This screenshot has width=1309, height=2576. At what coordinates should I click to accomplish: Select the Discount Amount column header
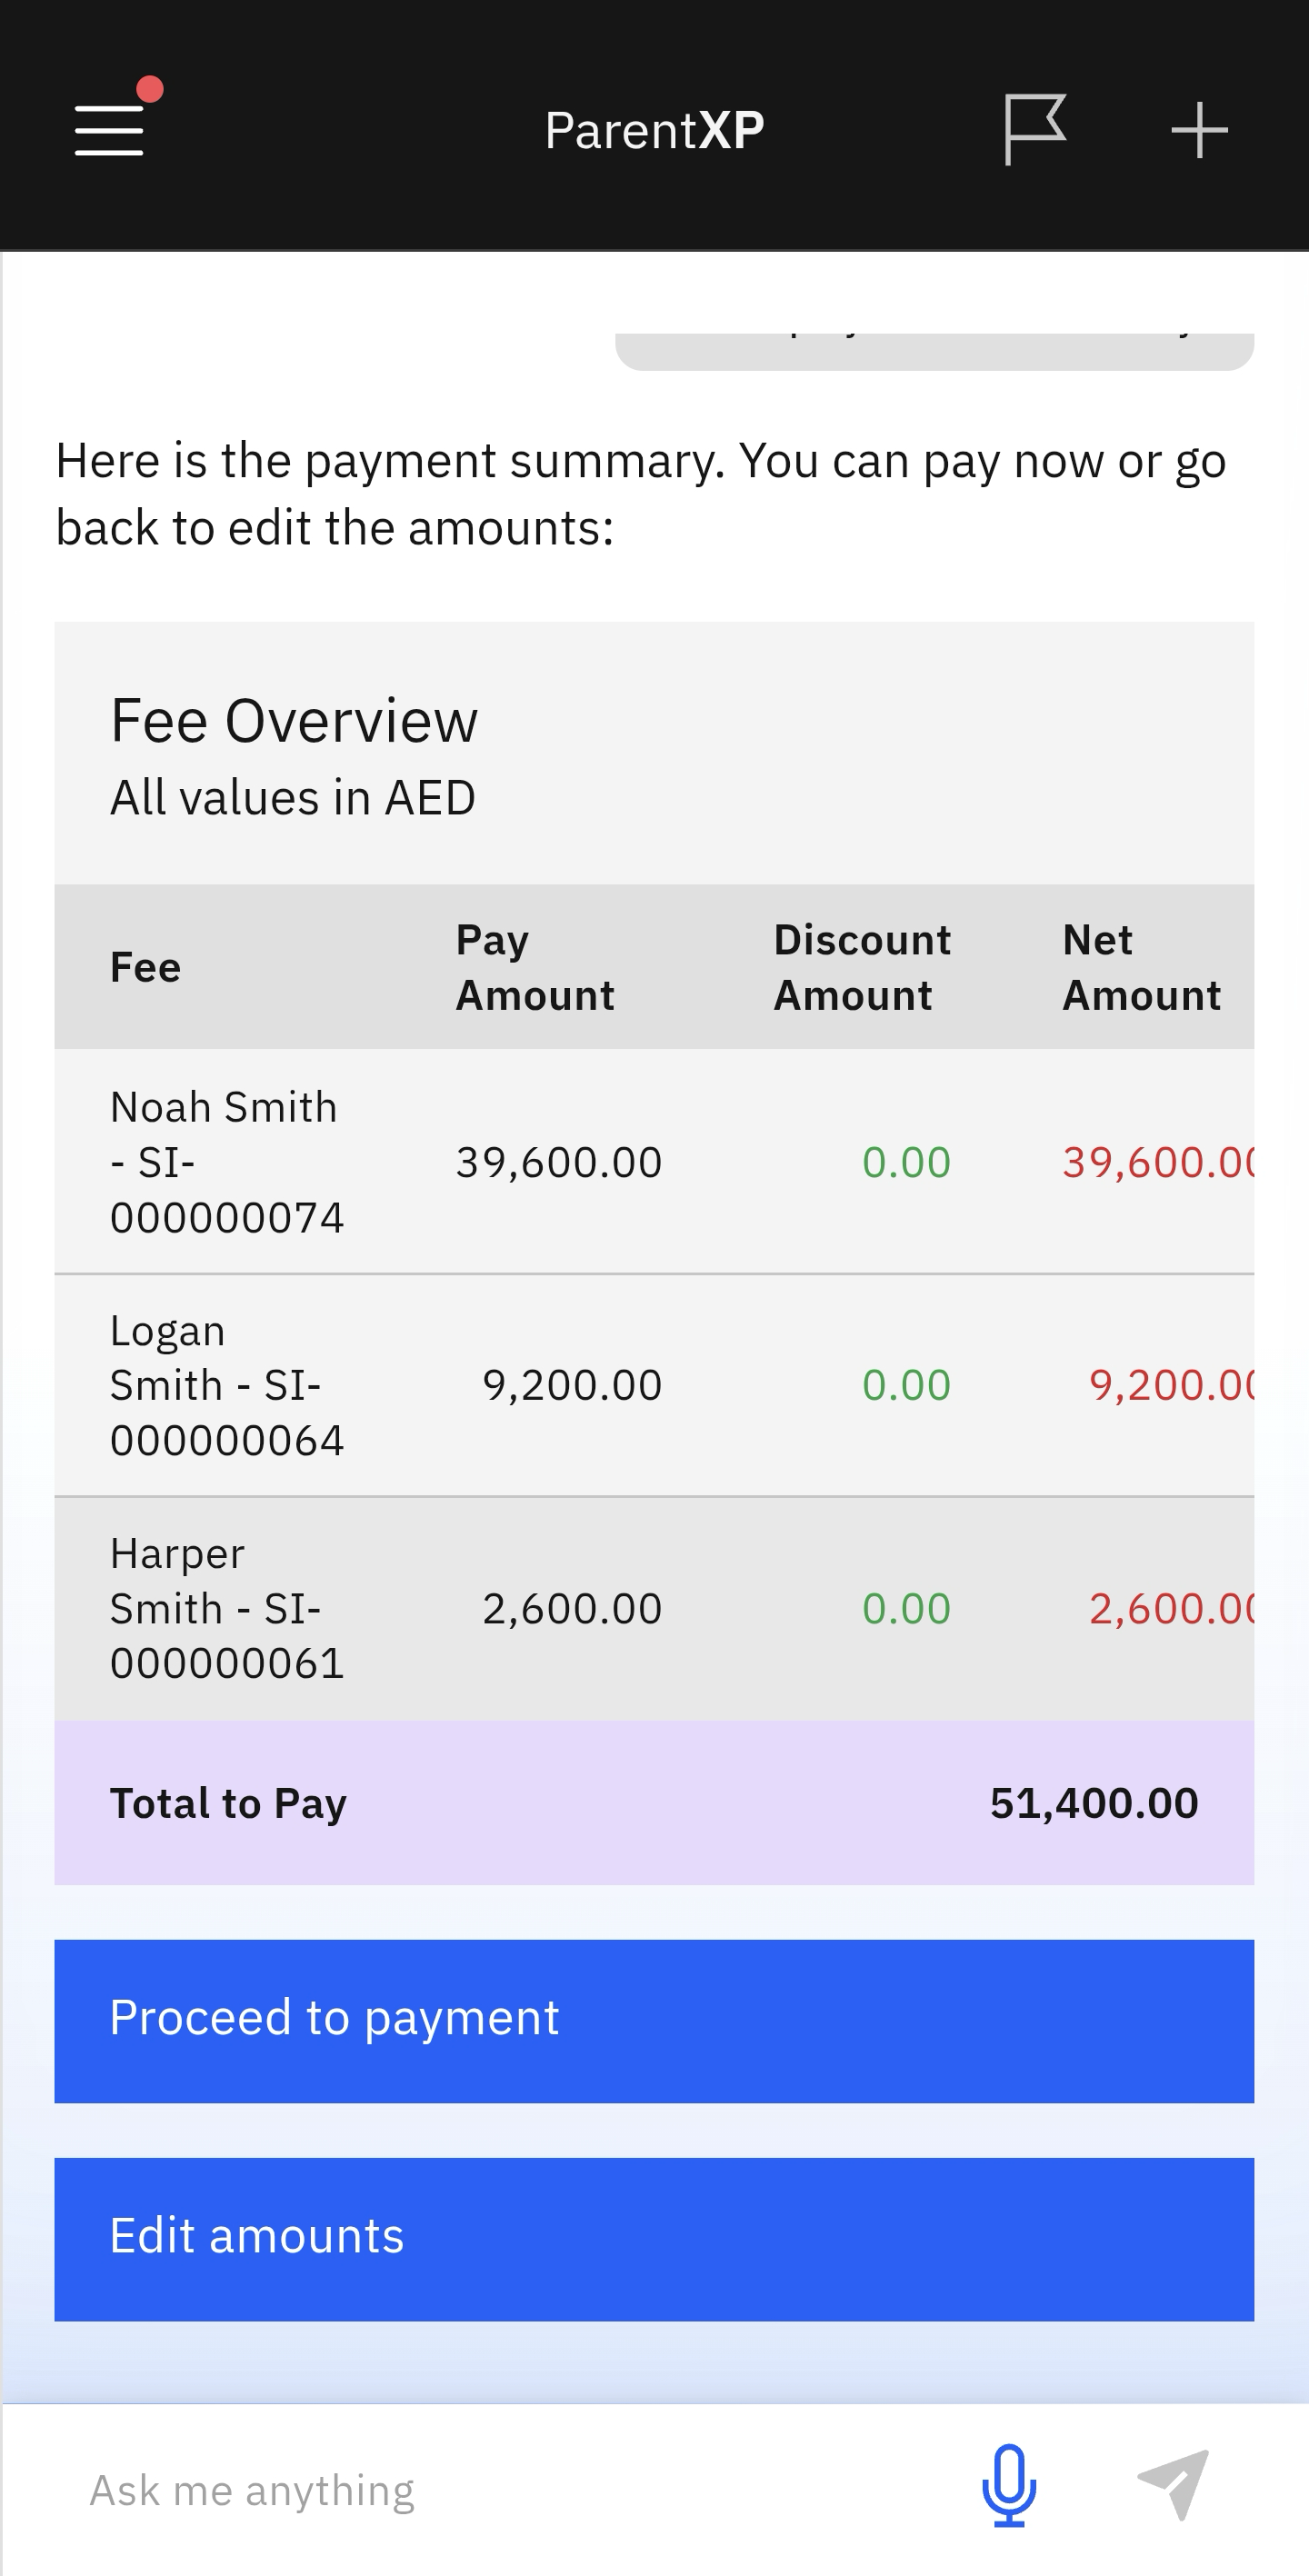click(862, 967)
